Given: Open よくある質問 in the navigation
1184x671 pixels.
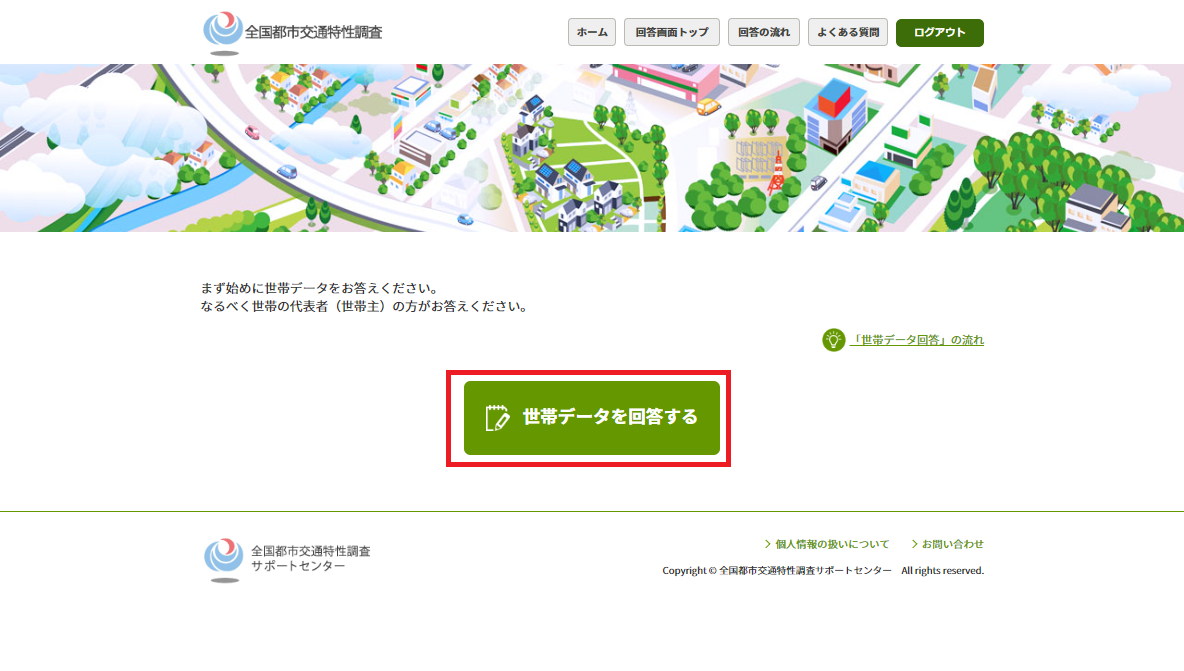Looking at the screenshot, I should pyautogui.click(x=848, y=33).
